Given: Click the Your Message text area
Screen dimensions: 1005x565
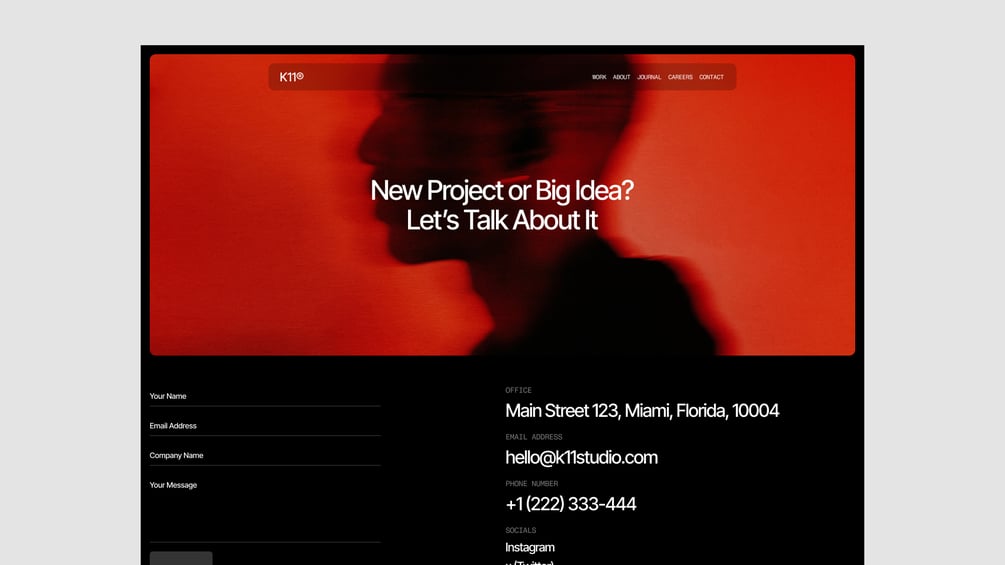Looking at the screenshot, I should 265,510.
